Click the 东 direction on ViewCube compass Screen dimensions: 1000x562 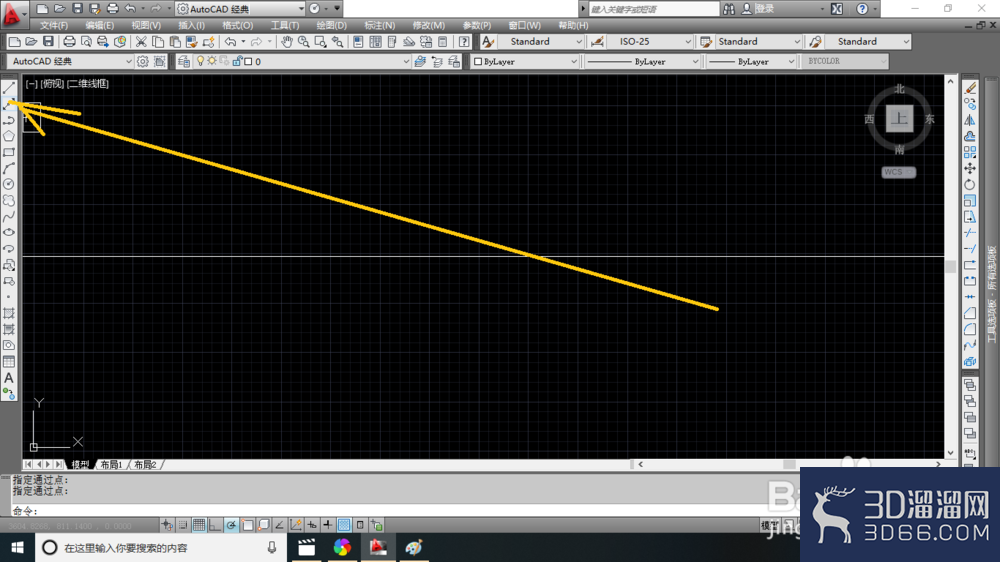click(x=929, y=119)
